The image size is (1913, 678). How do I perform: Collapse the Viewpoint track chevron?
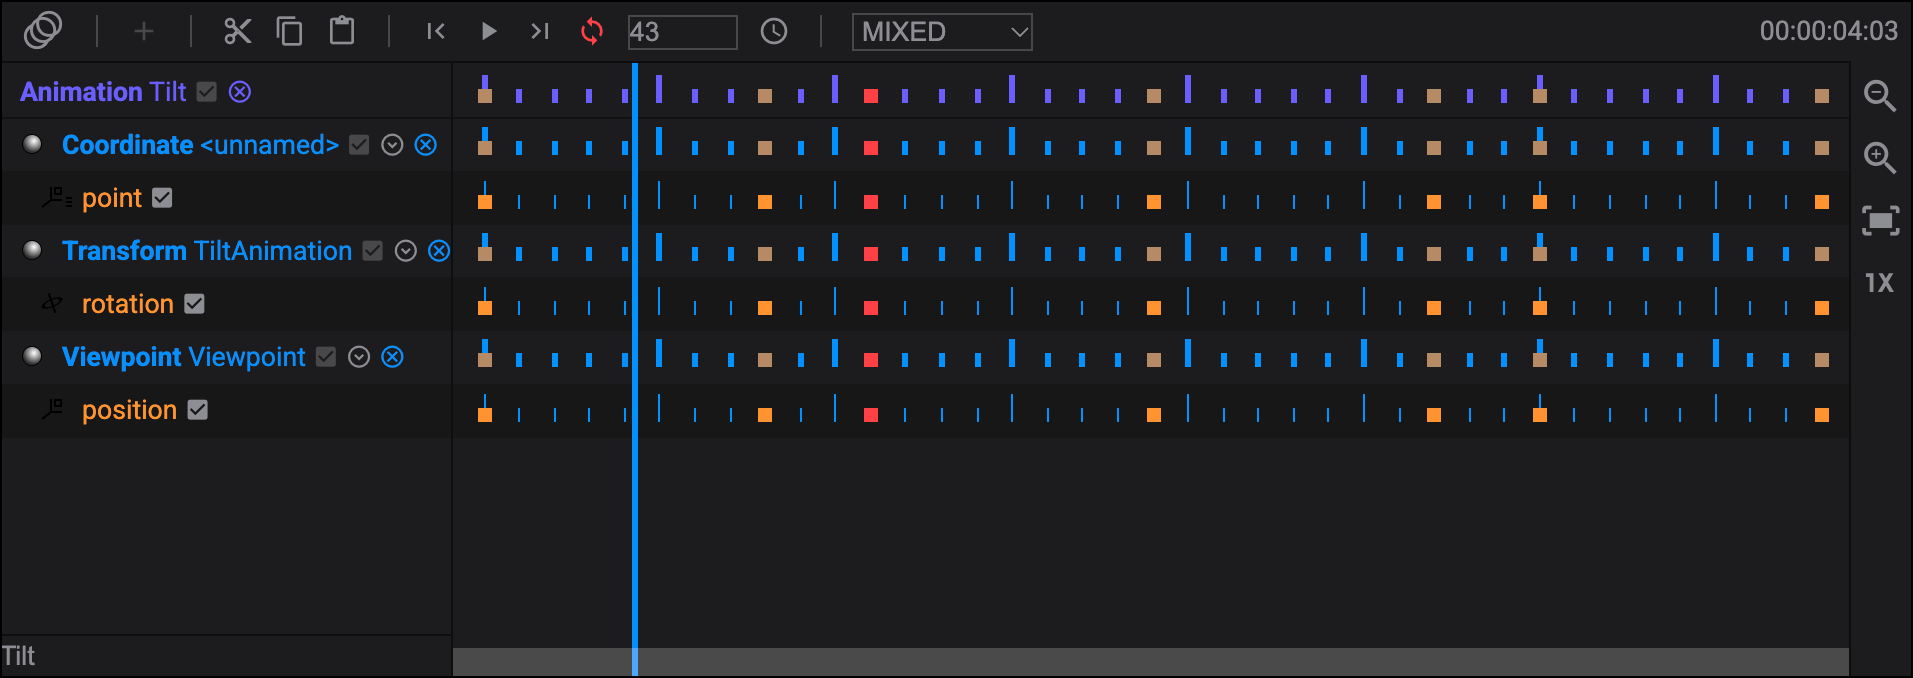point(359,357)
